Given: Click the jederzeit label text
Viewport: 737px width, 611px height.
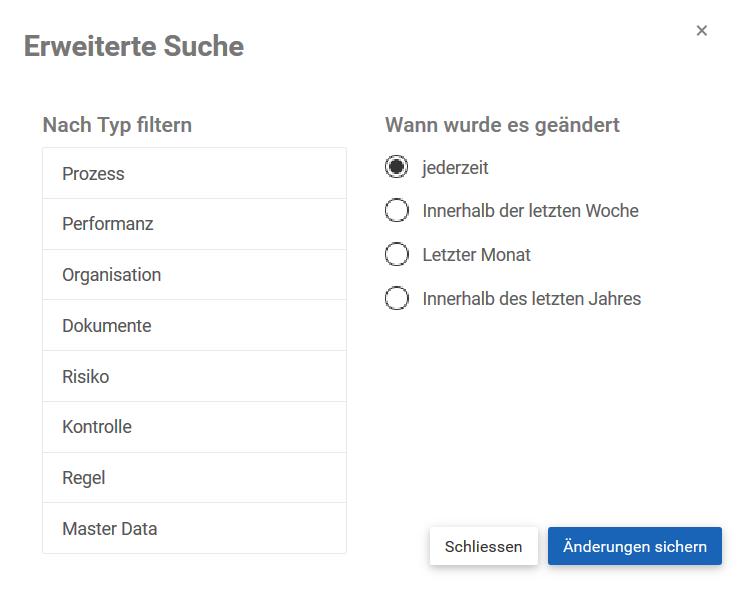Looking at the screenshot, I should (455, 168).
